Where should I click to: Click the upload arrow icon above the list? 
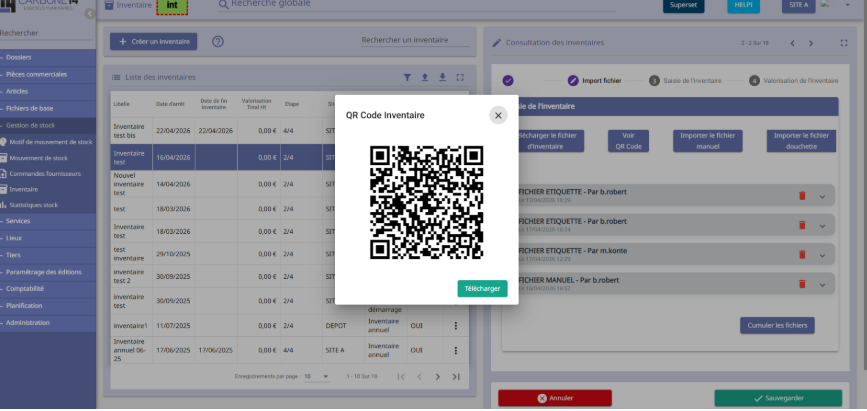(425, 77)
